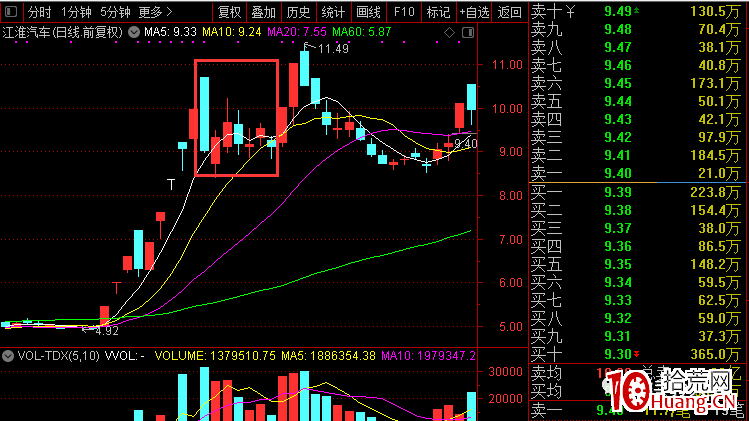The height and width of the screenshot is (421, 749).
Task: Click the volume MA5: 1886354.38 label
Action: (328, 356)
